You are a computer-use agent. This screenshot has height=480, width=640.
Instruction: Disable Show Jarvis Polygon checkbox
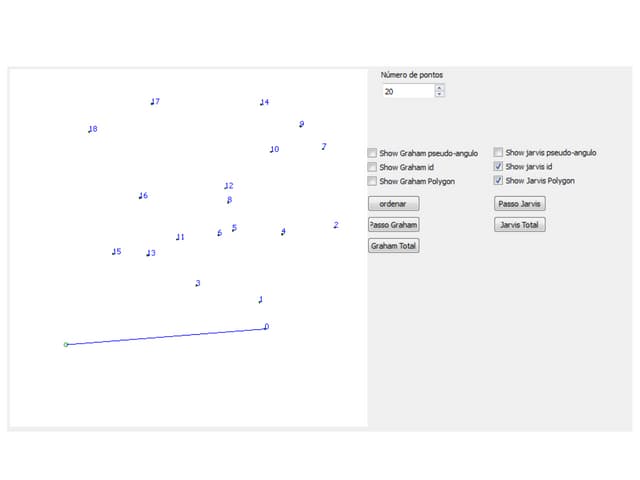pos(499,181)
